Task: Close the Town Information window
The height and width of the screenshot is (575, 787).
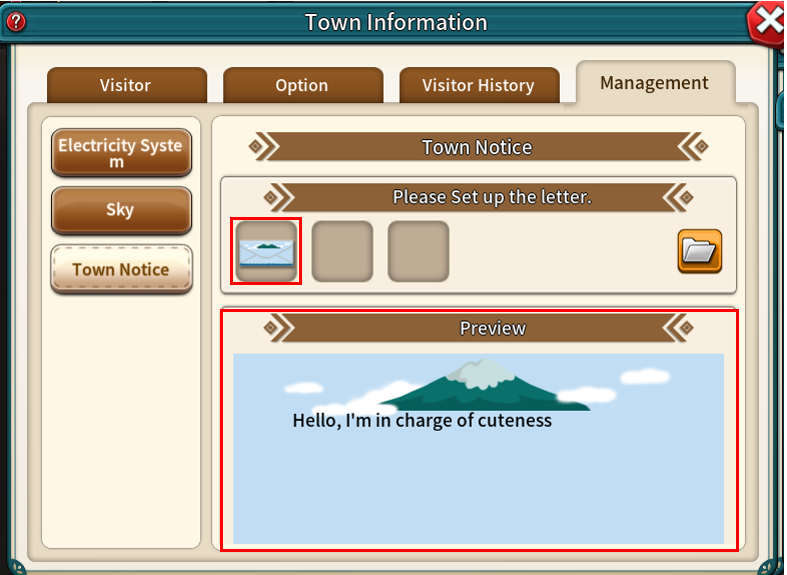Action: (767, 22)
